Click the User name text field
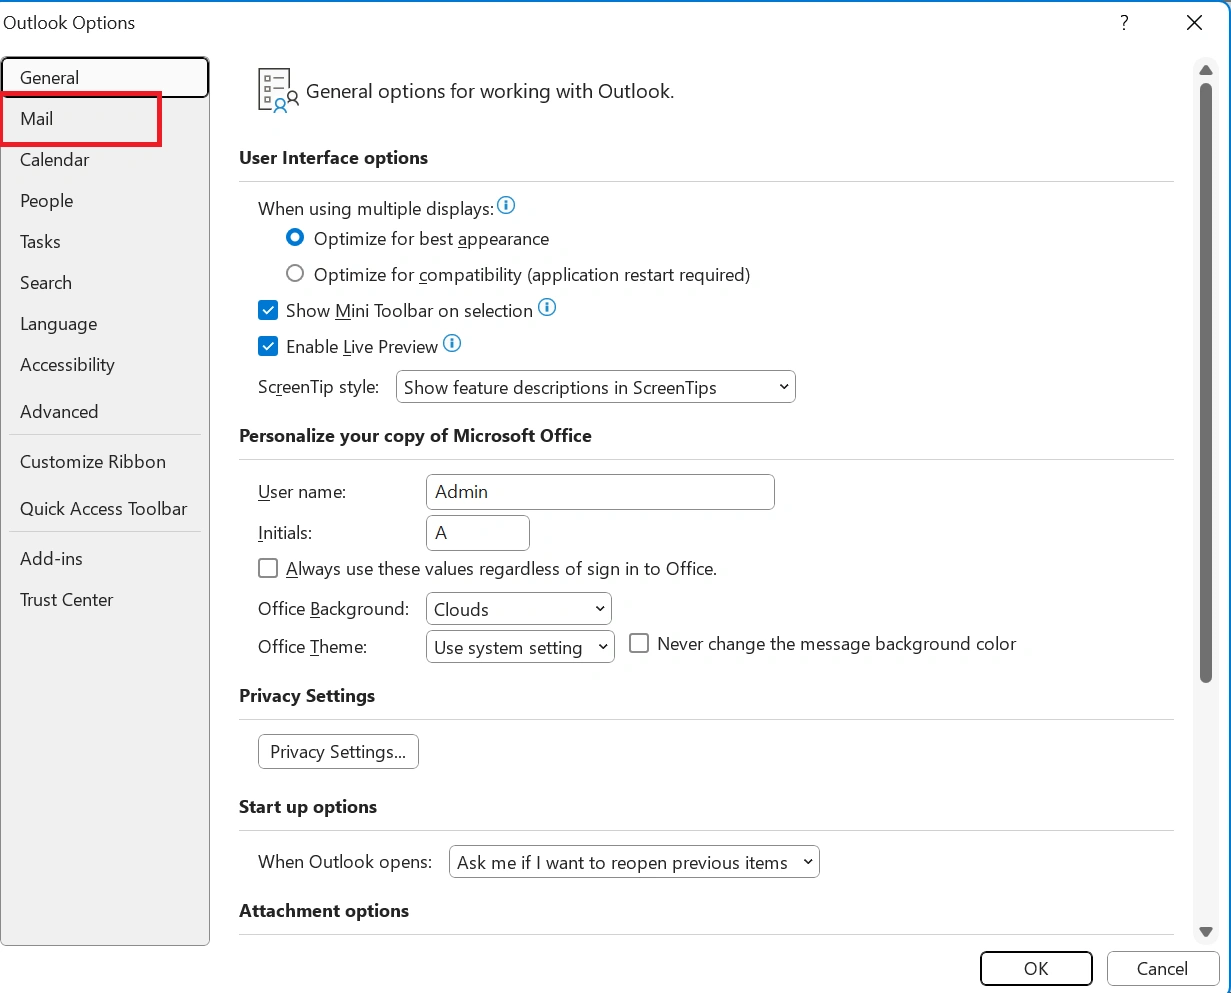Image resolution: width=1231 pixels, height=993 pixels. click(599, 492)
